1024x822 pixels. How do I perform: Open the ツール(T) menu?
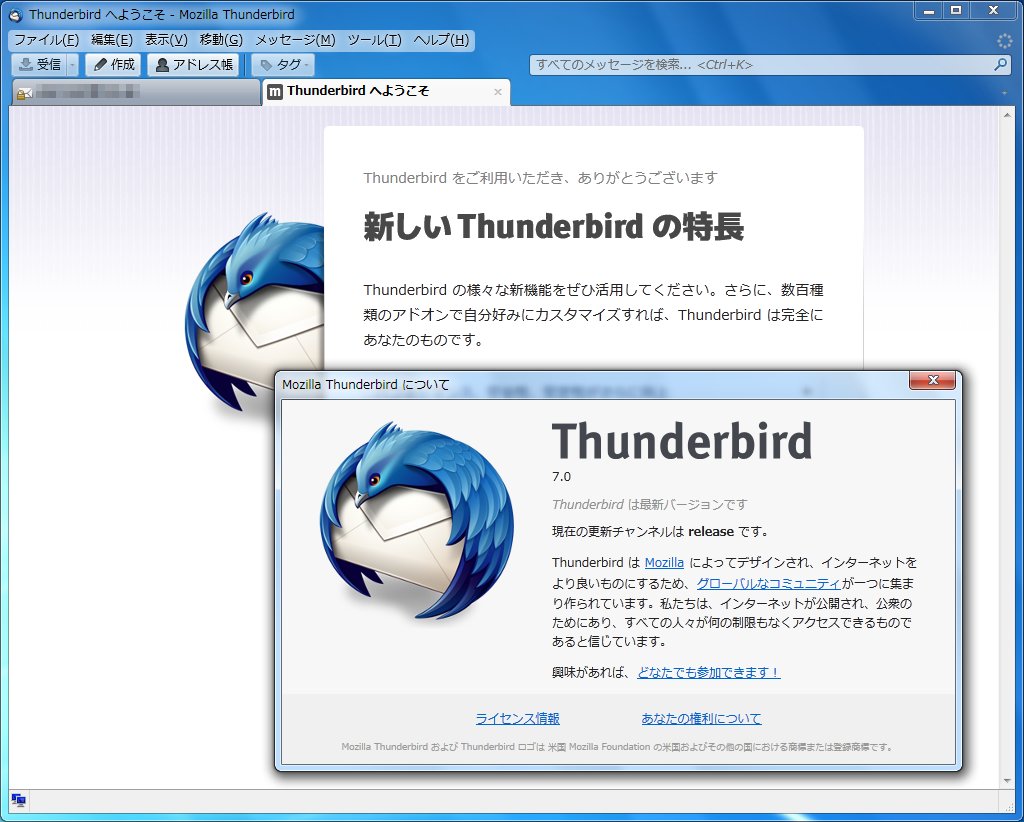coord(374,40)
